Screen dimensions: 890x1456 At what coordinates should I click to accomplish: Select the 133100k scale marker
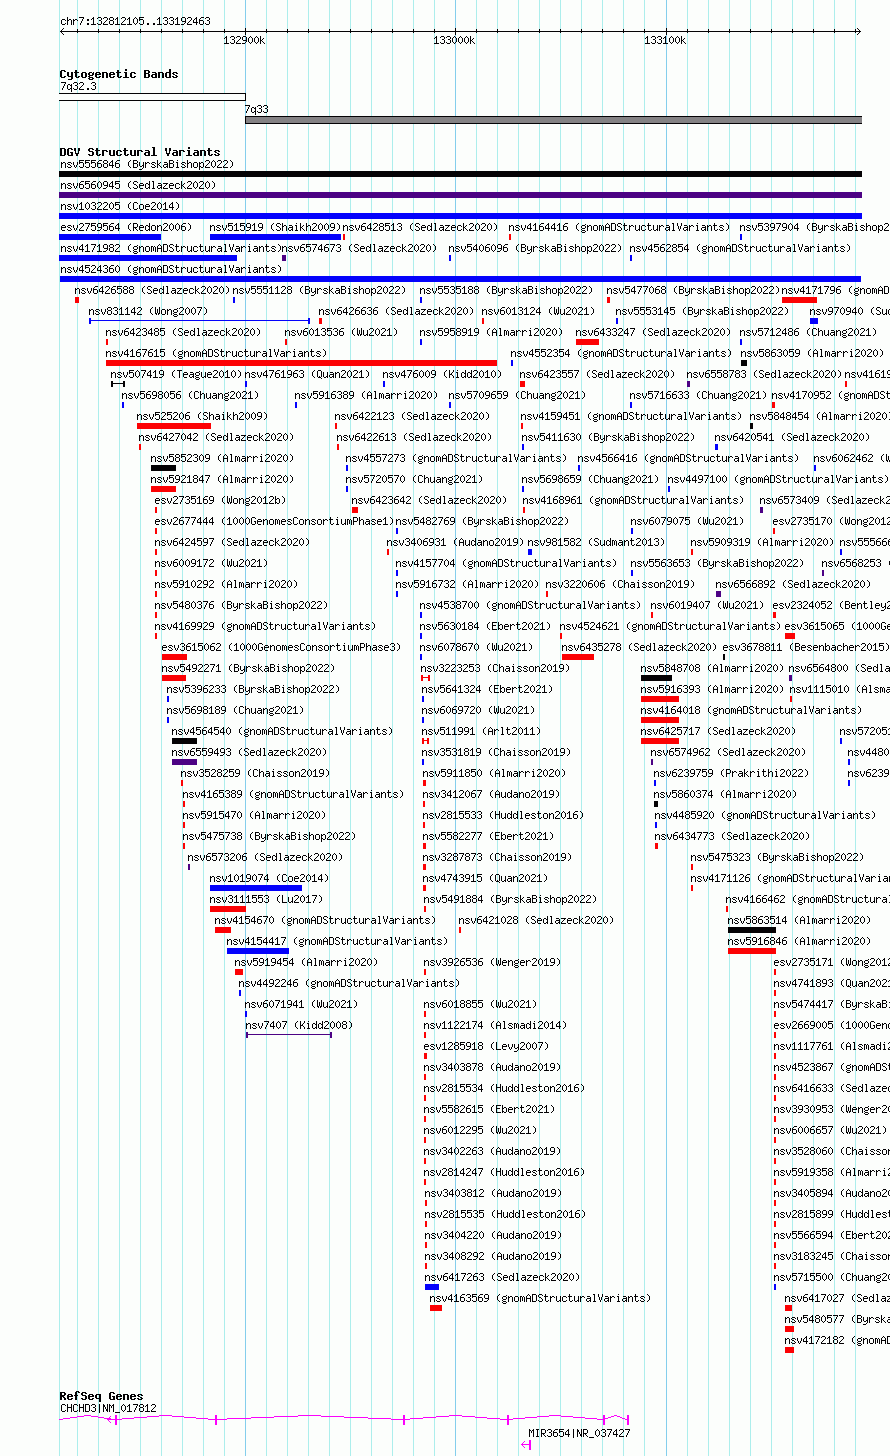tap(665, 40)
